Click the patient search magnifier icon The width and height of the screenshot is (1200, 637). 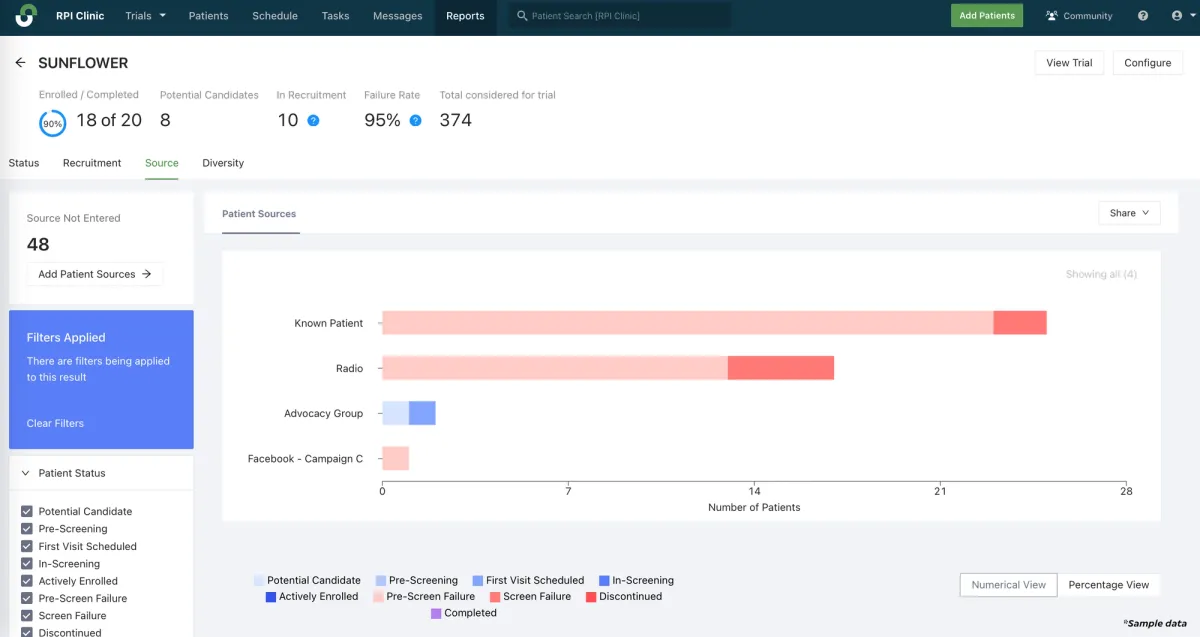click(x=521, y=16)
